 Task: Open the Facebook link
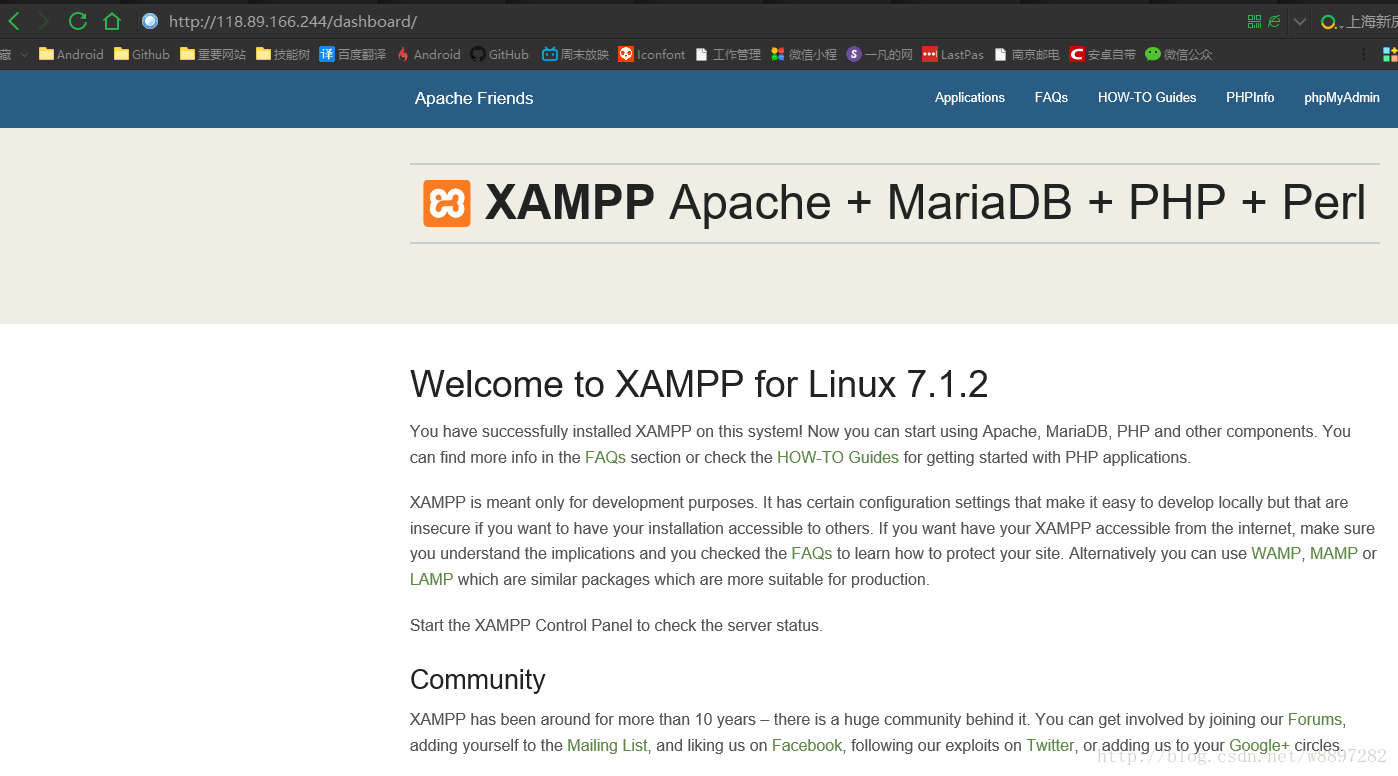coord(807,745)
